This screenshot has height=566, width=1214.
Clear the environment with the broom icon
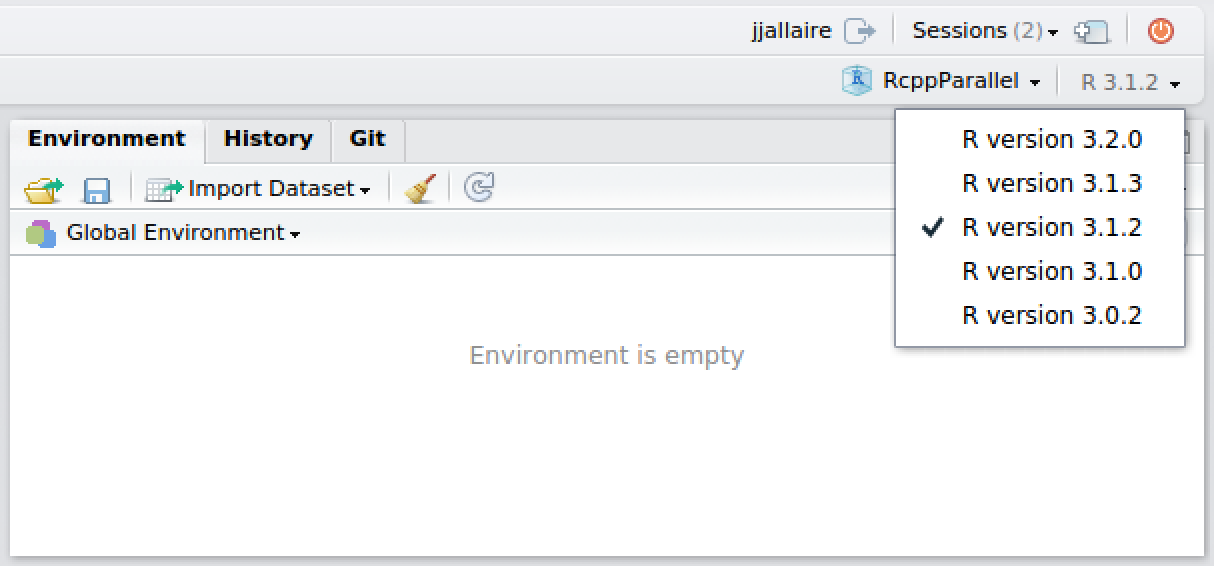tap(420, 188)
